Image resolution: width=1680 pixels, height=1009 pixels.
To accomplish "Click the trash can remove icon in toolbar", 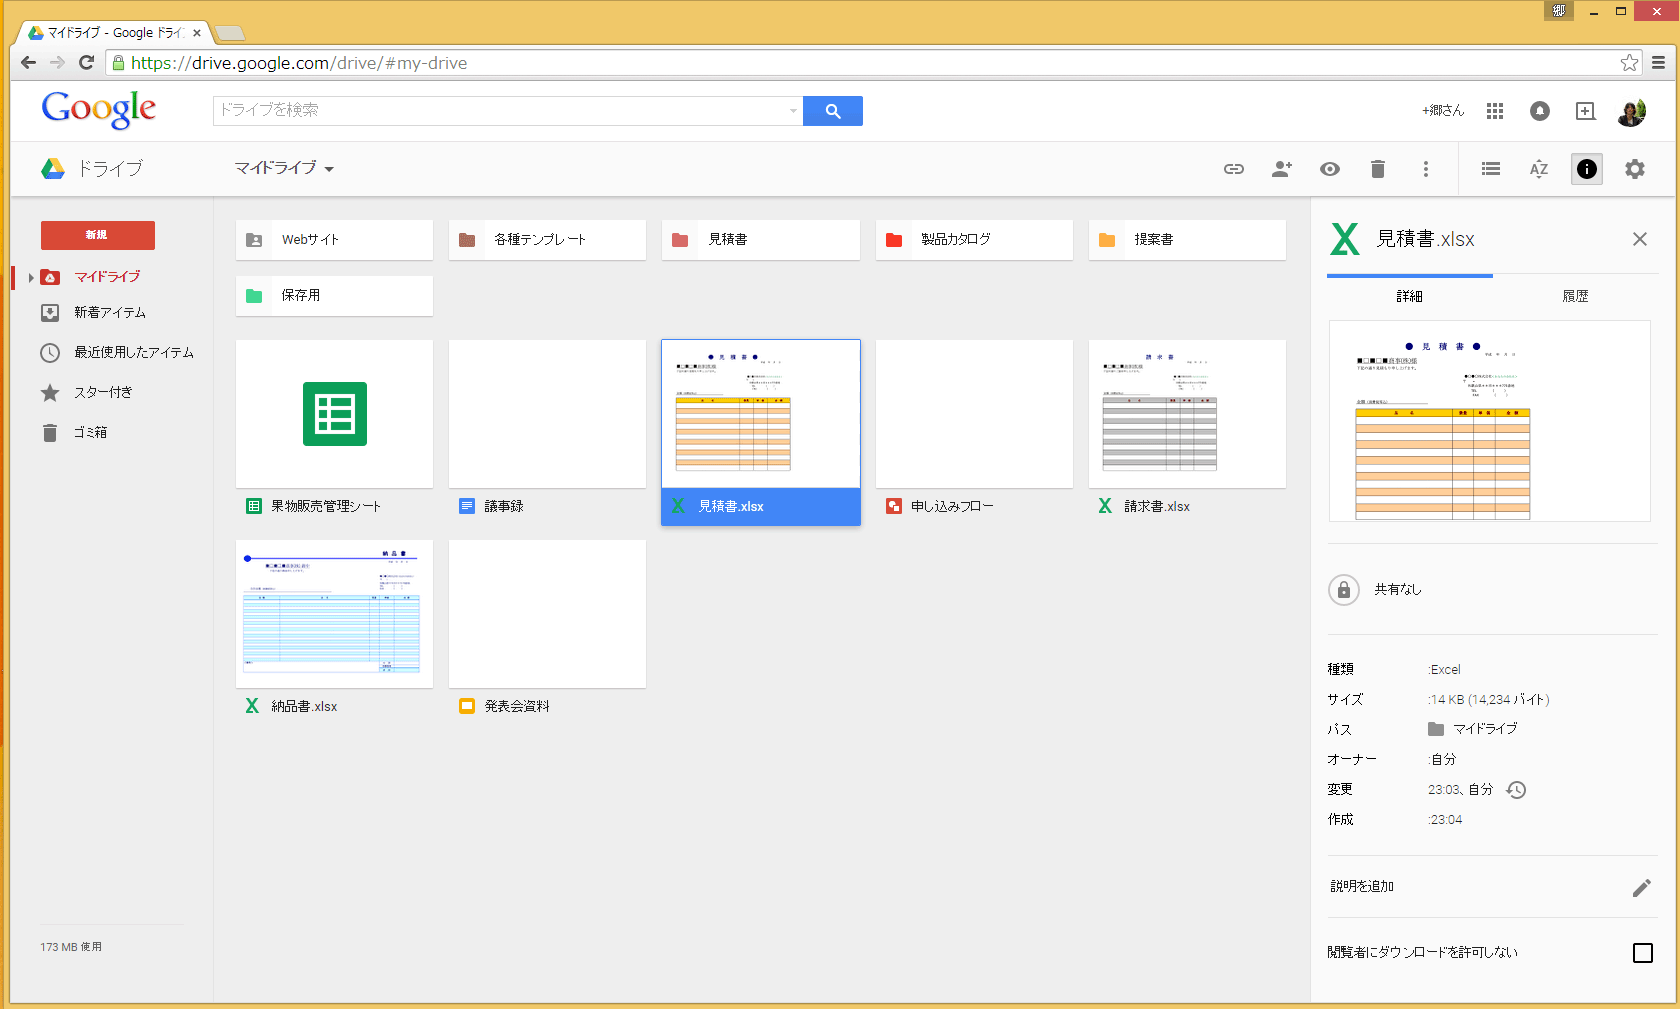I will pyautogui.click(x=1377, y=169).
